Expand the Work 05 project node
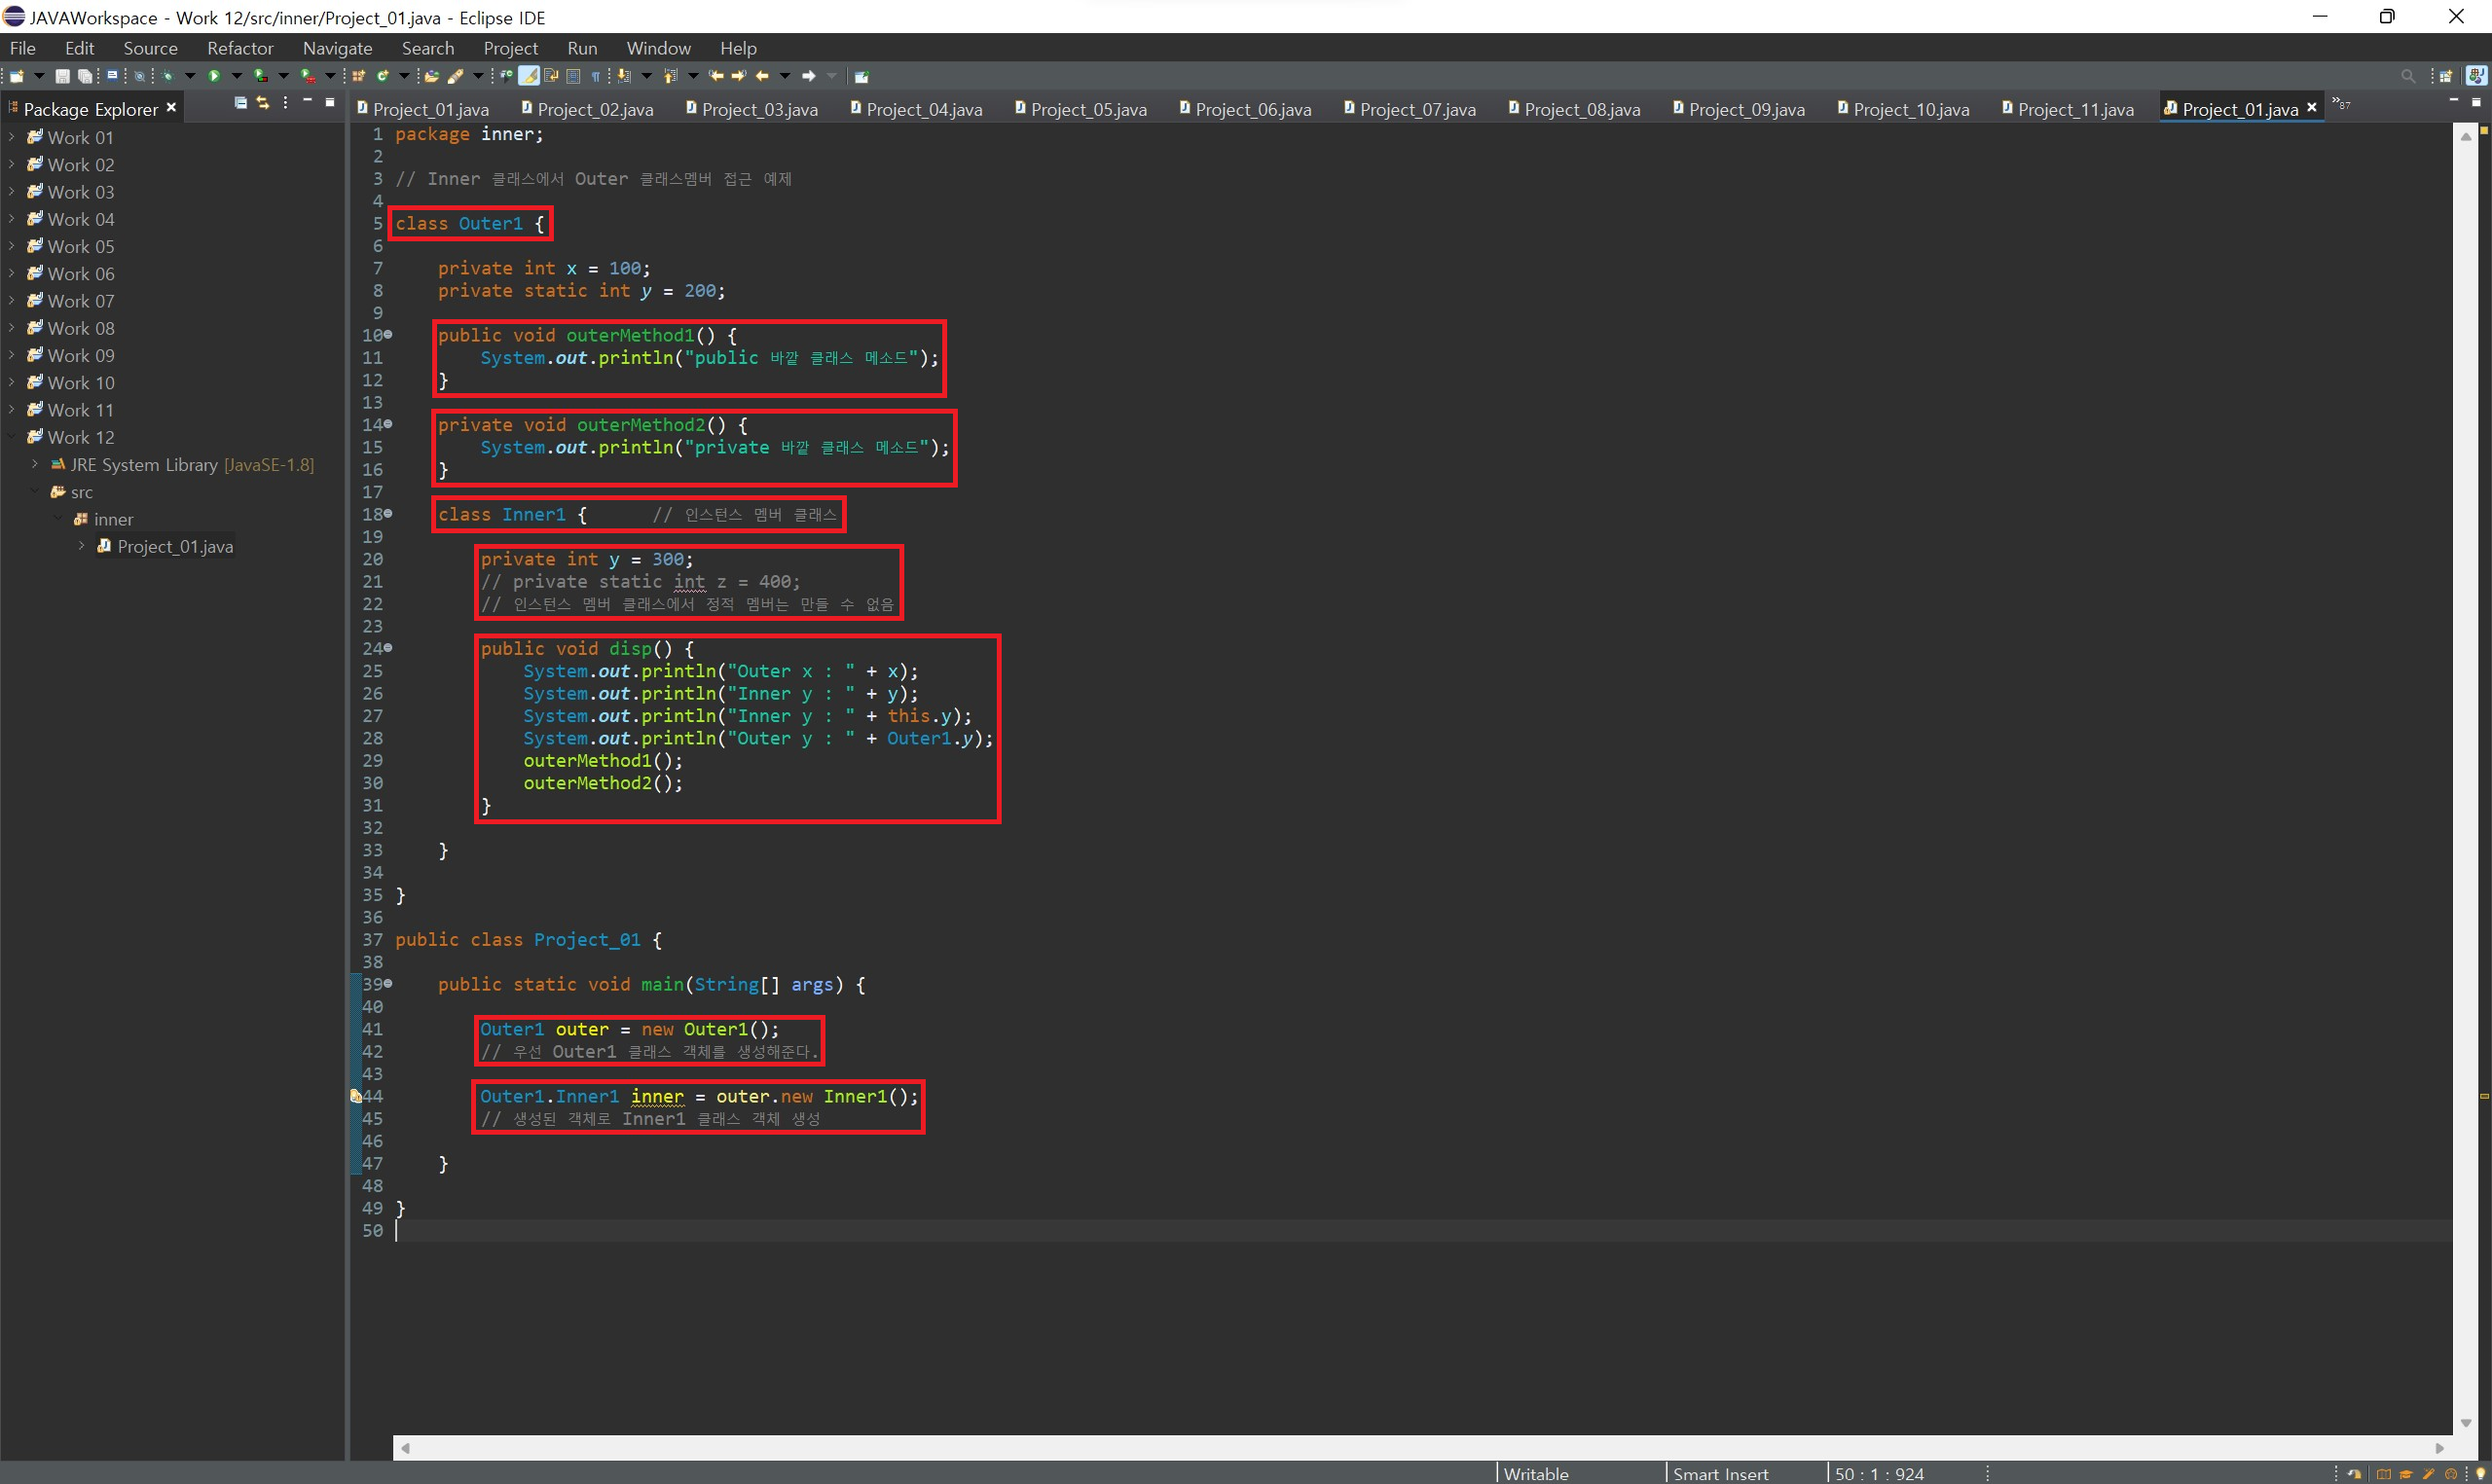This screenshot has width=2492, height=1484. coord(12,246)
